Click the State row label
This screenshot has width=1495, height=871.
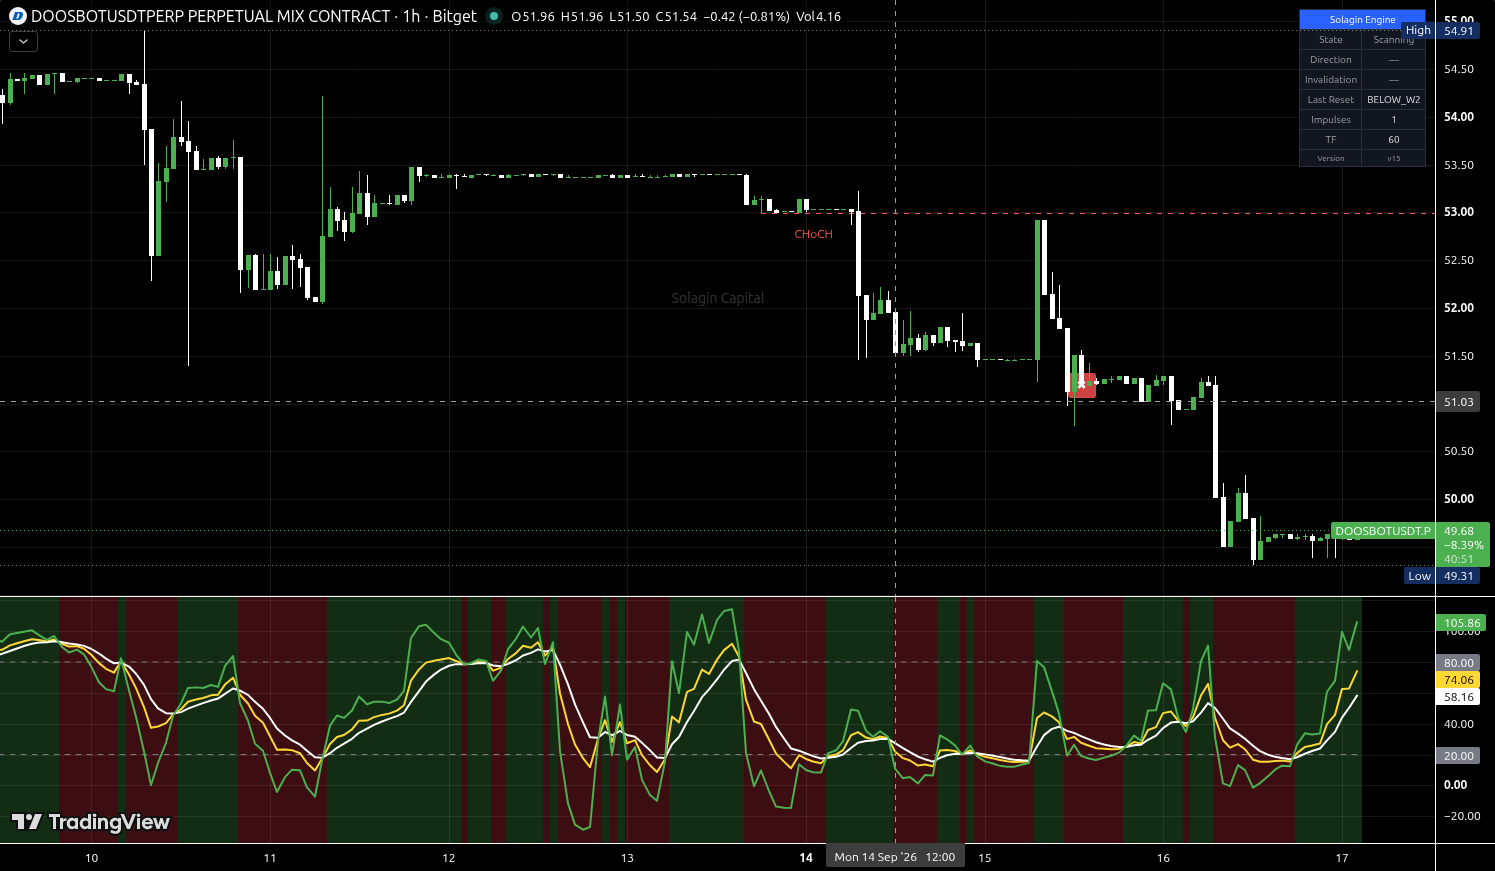point(1331,40)
